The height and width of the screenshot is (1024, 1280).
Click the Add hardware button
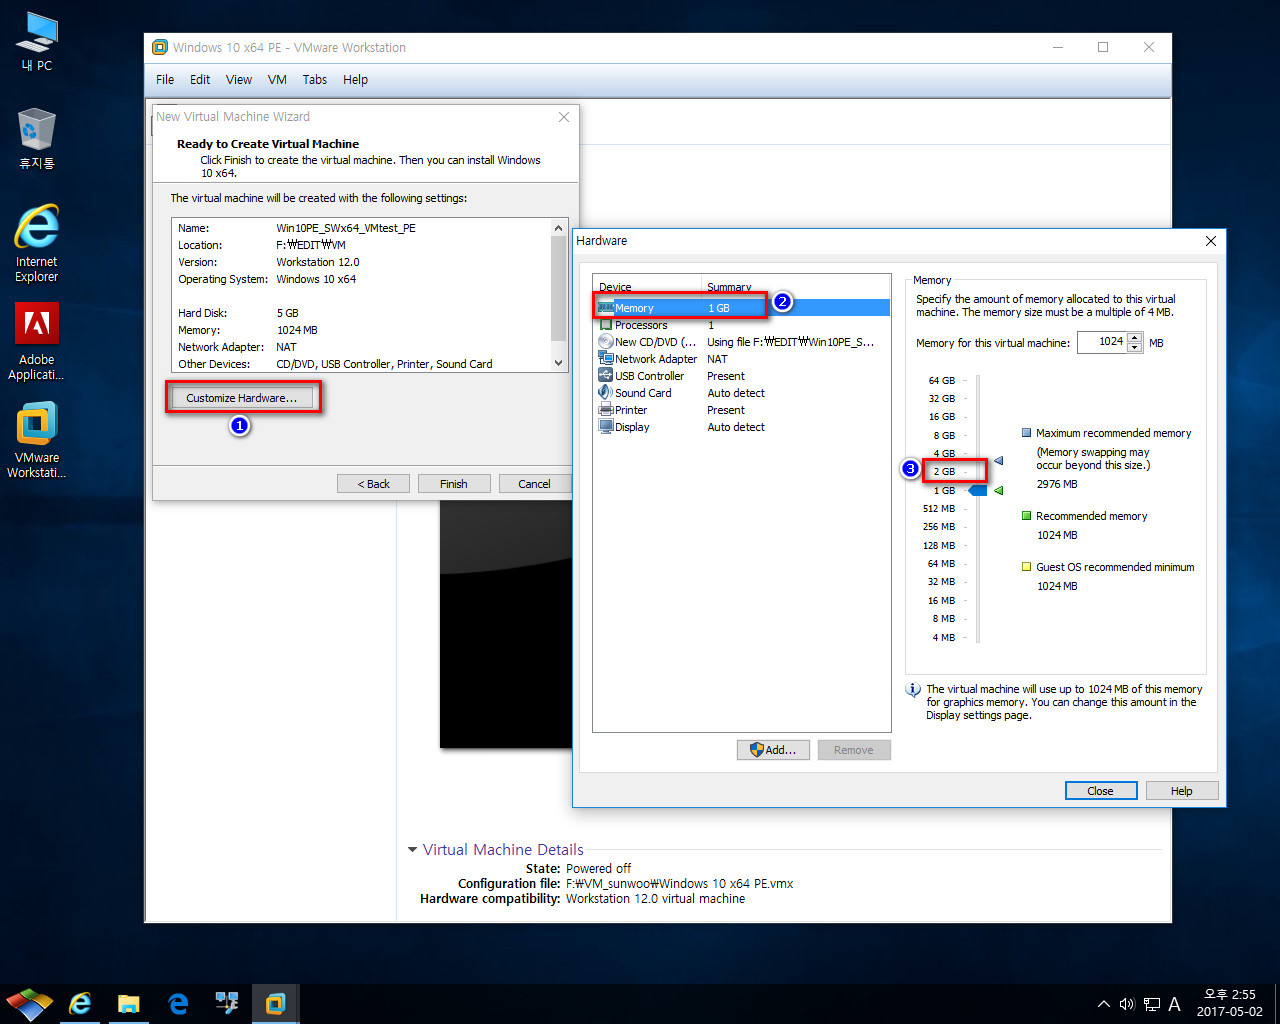[x=773, y=750]
